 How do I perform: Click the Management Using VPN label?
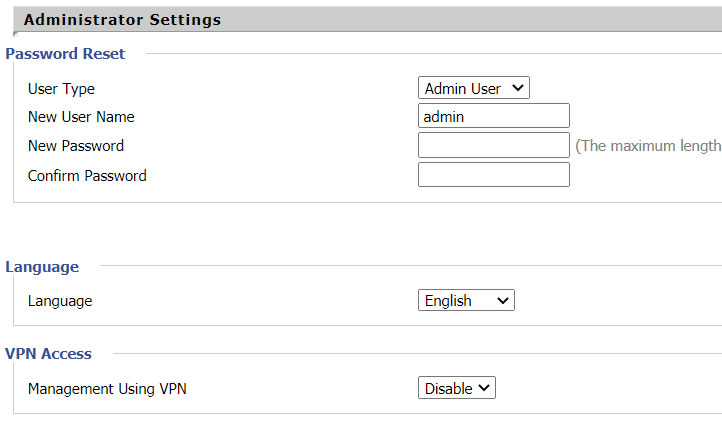click(x=107, y=389)
